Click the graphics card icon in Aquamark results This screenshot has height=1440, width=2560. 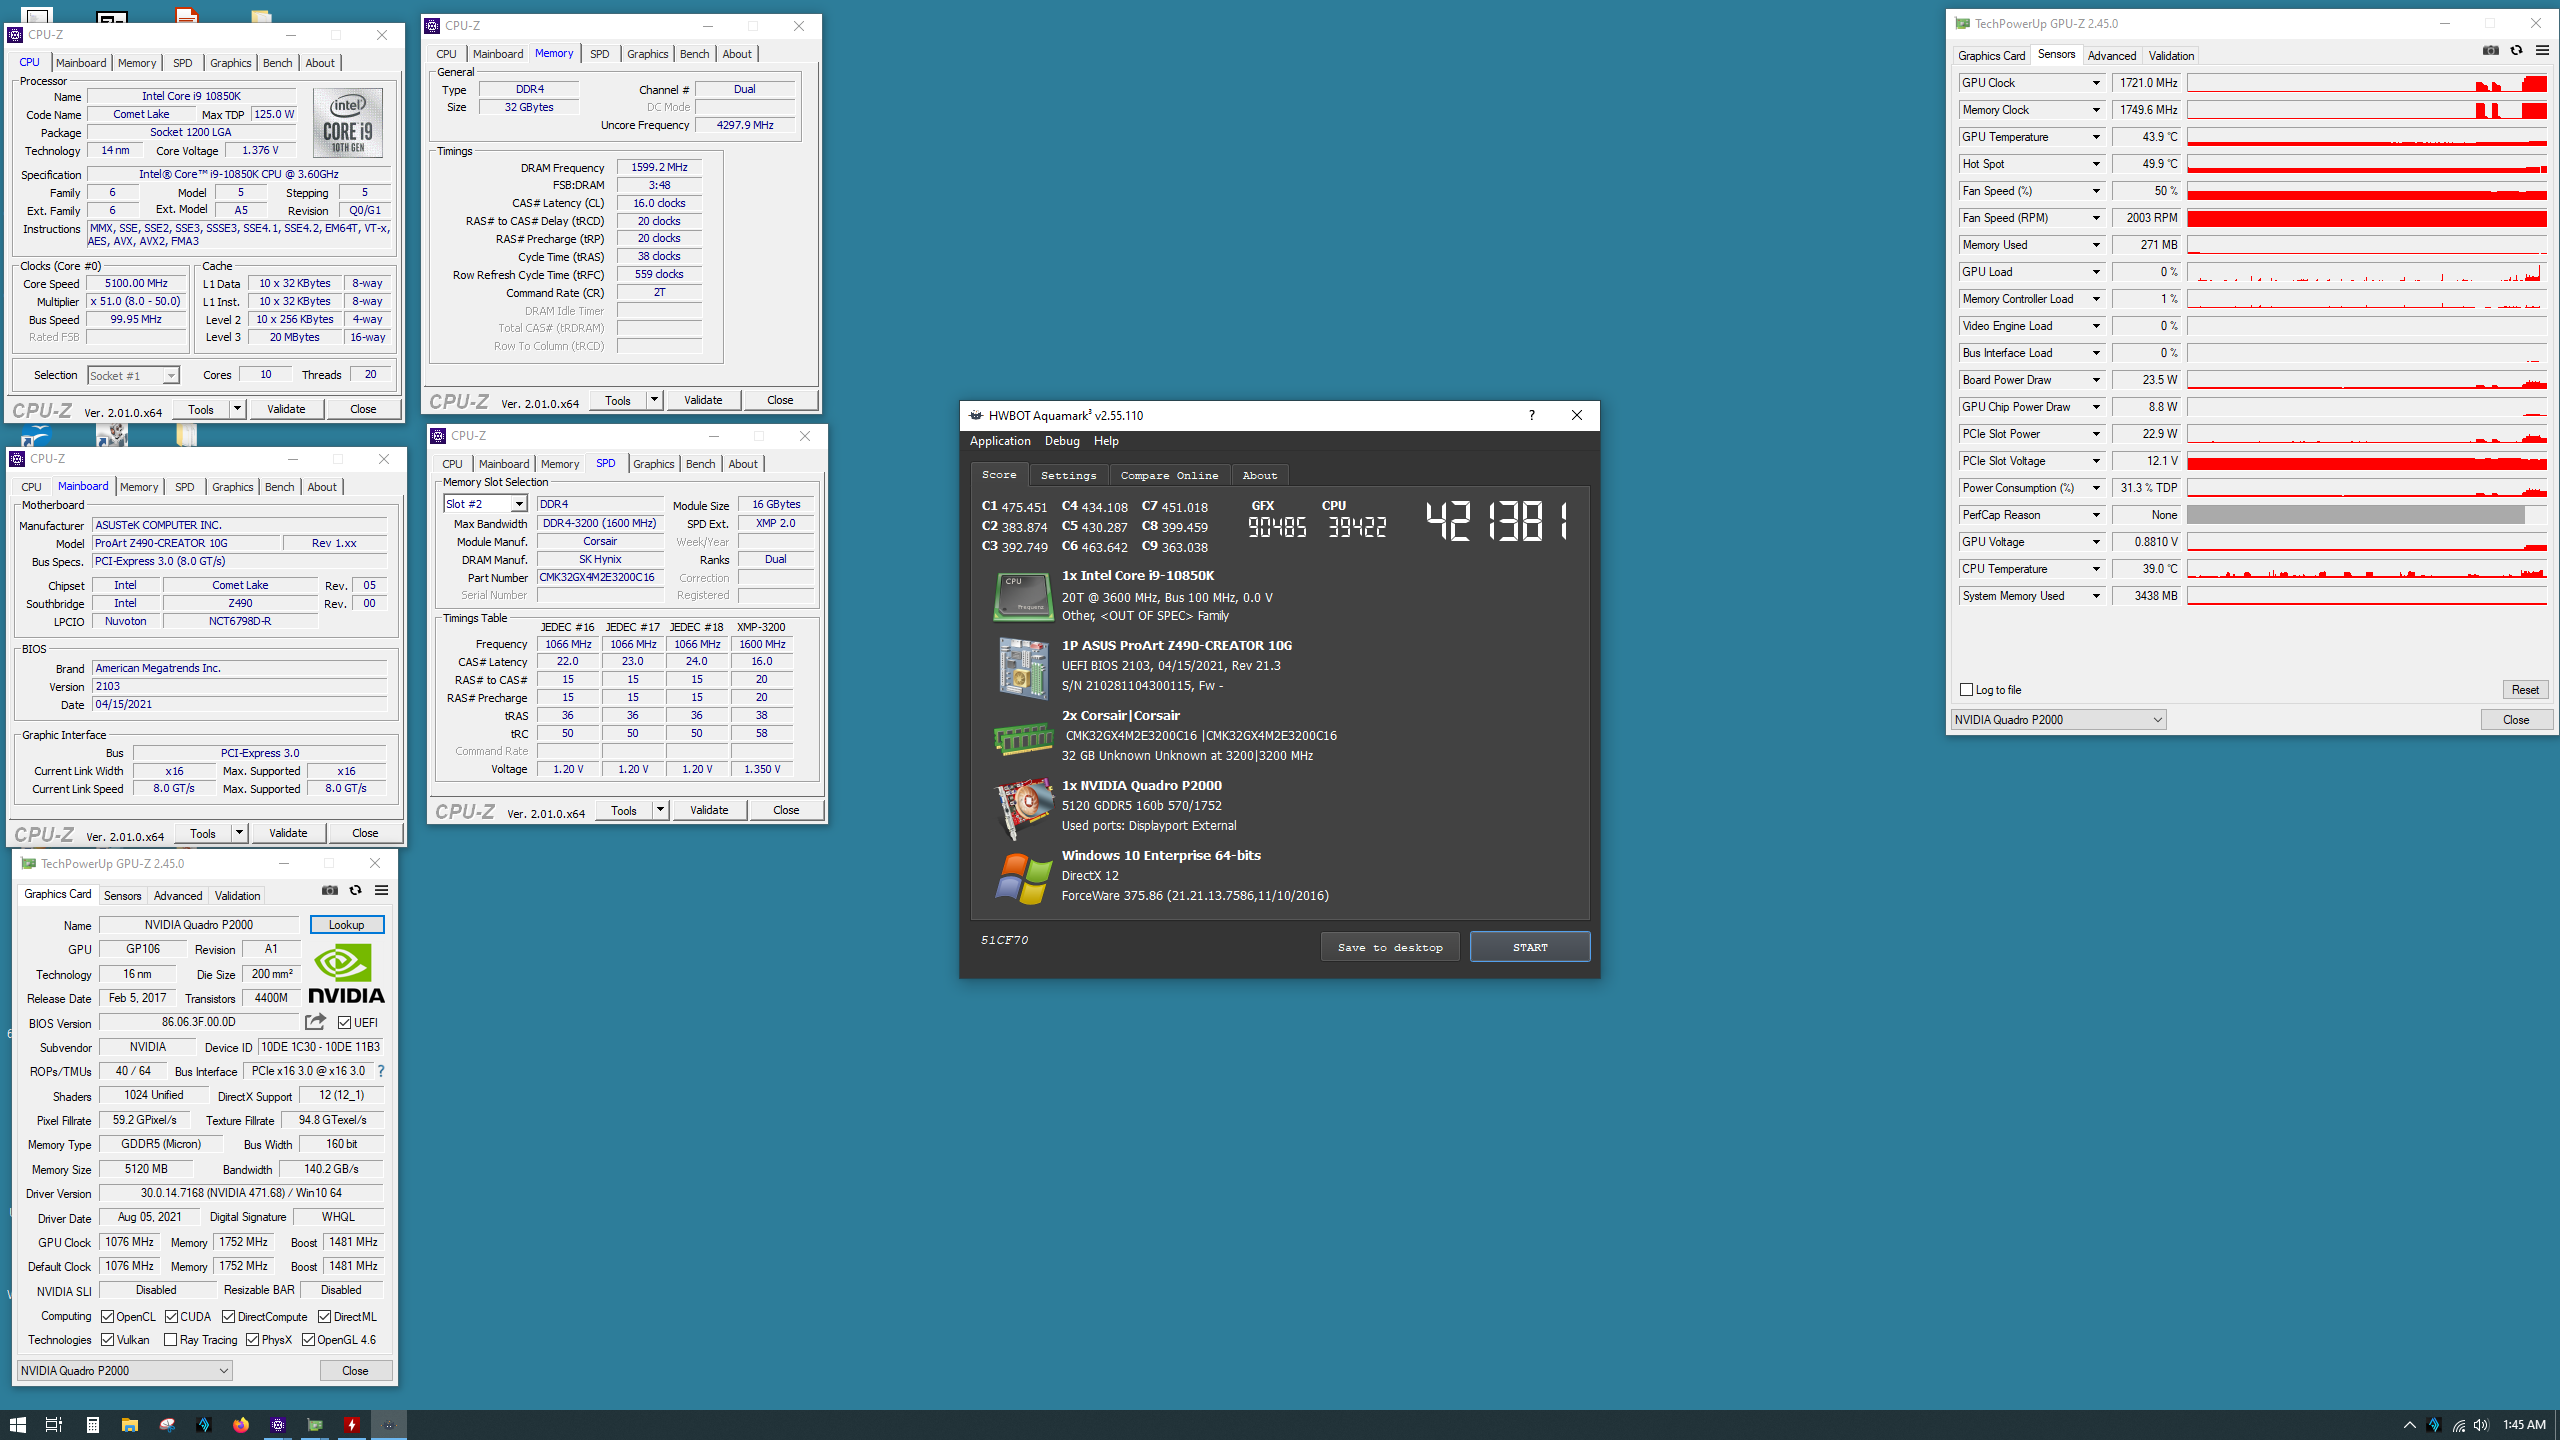[x=1023, y=808]
